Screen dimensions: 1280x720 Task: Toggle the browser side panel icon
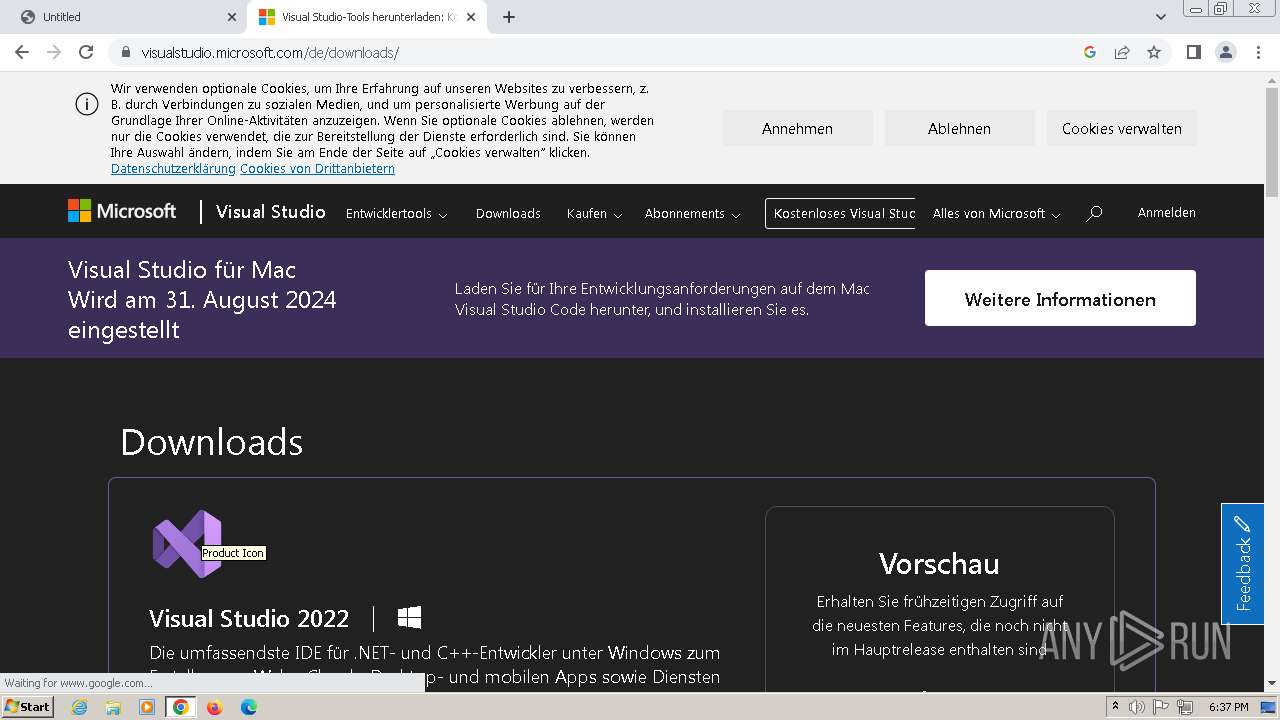tap(1193, 52)
